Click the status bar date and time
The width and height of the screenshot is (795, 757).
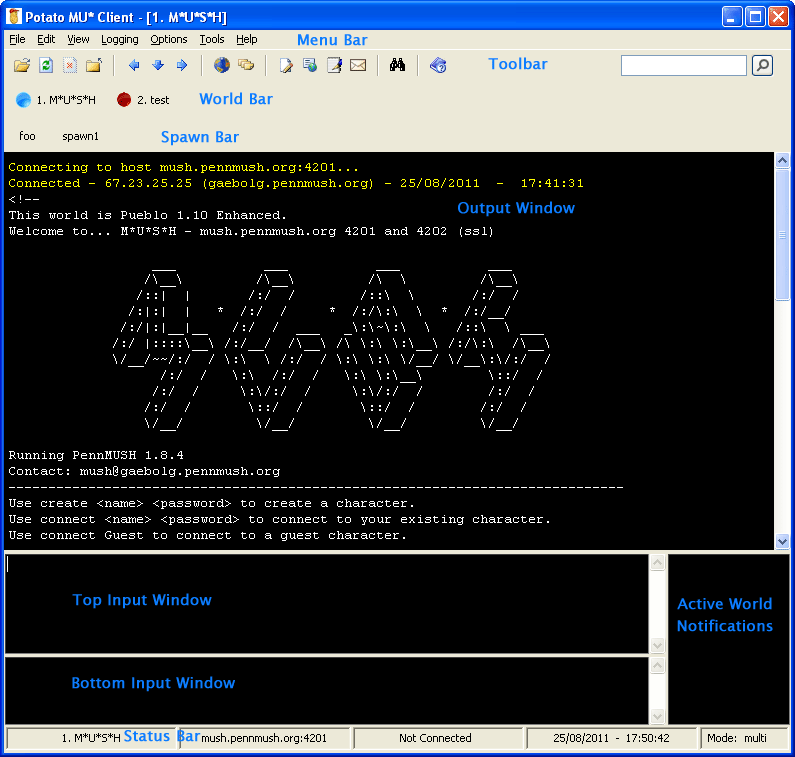(611, 738)
